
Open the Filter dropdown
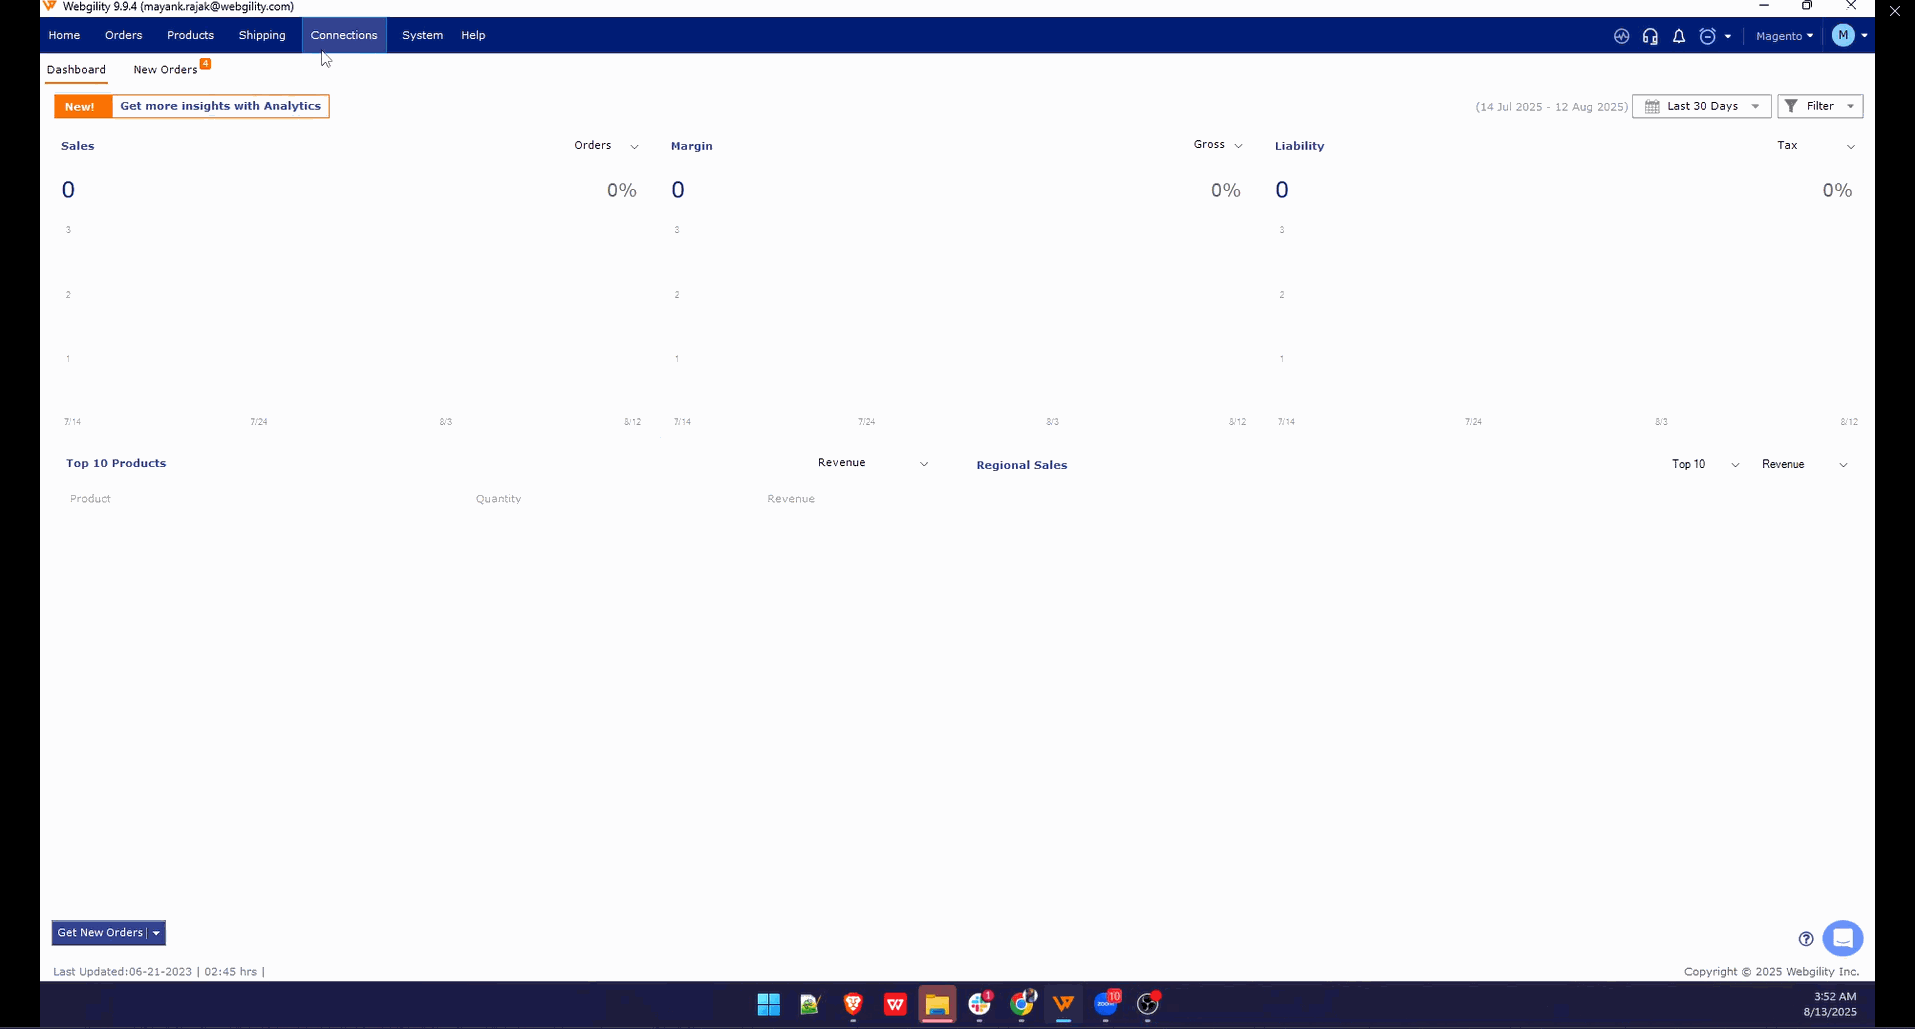(x=1819, y=106)
